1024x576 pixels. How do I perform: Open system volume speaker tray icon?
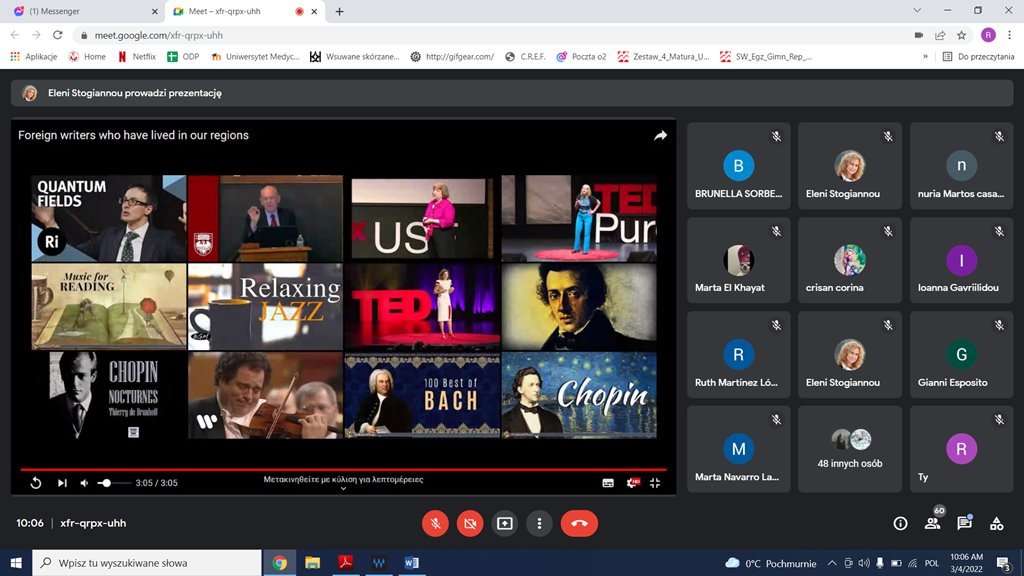click(864, 563)
